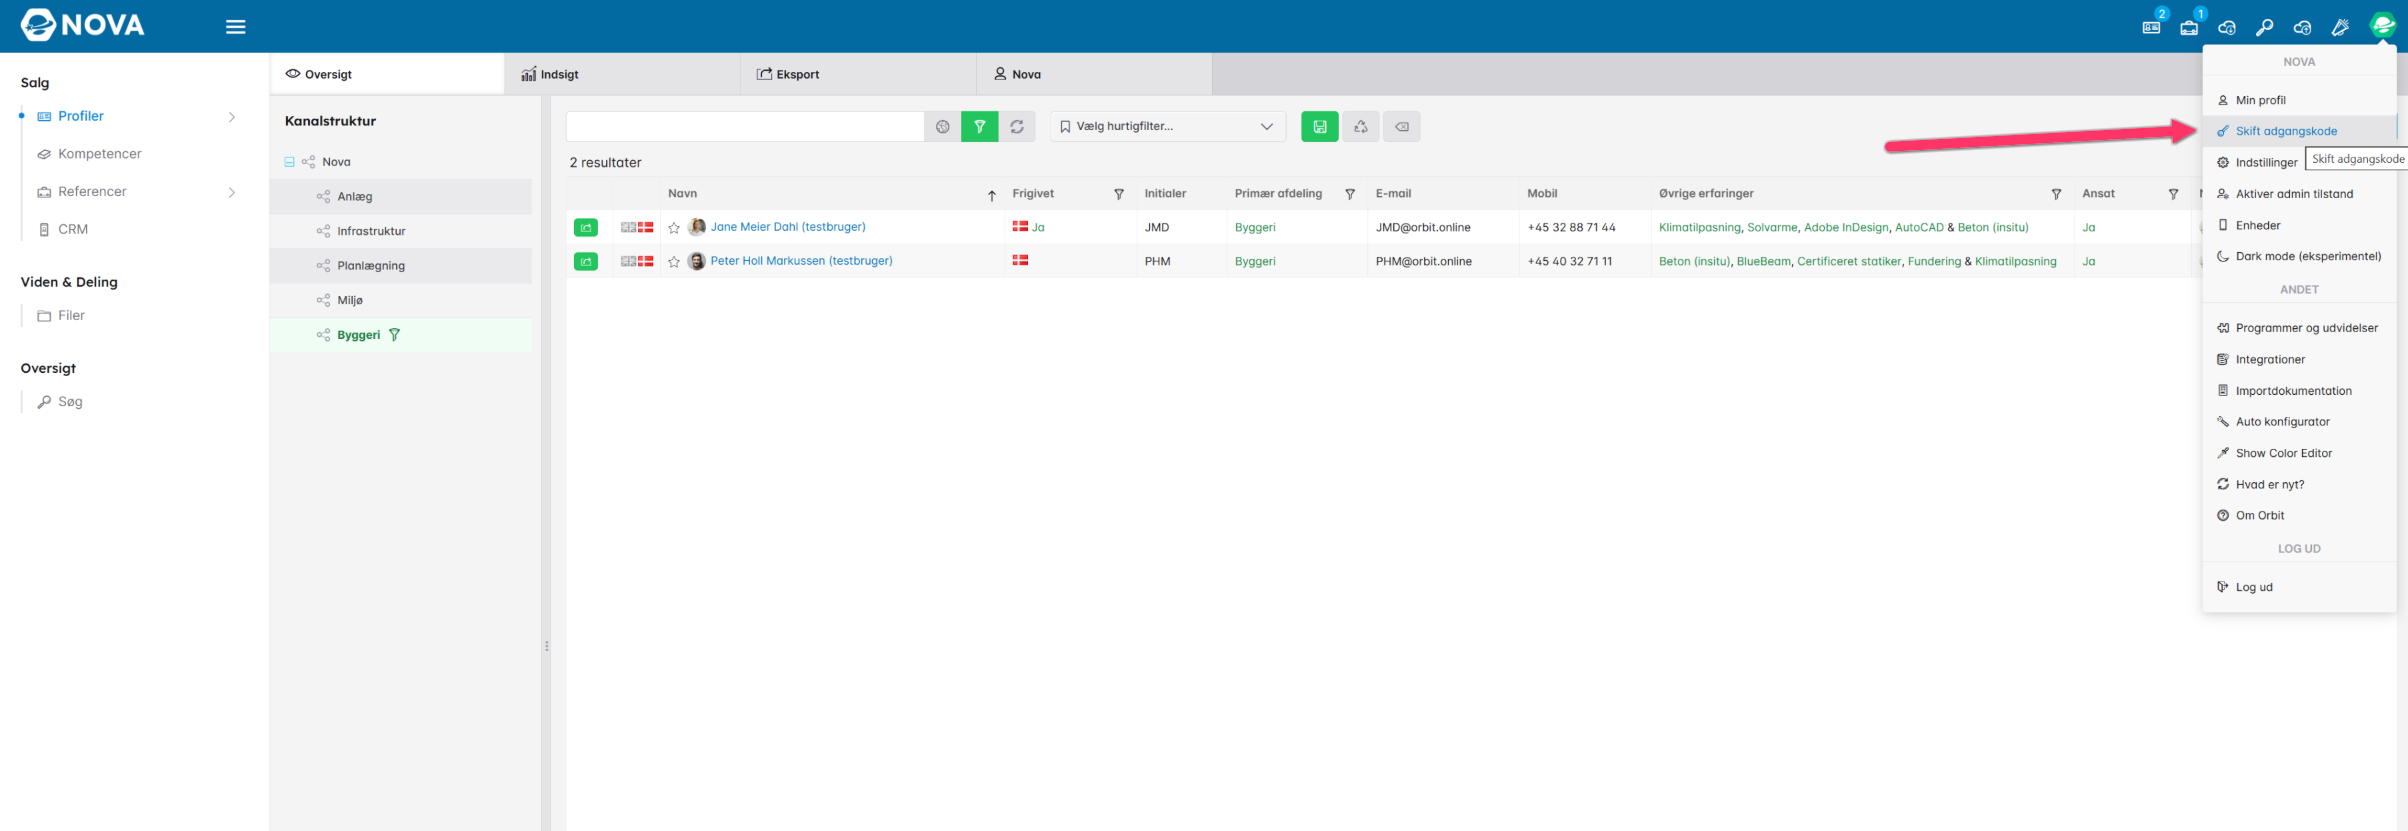Click the party popper icon in the header
This screenshot has height=831, width=2408.
point(2340,27)
